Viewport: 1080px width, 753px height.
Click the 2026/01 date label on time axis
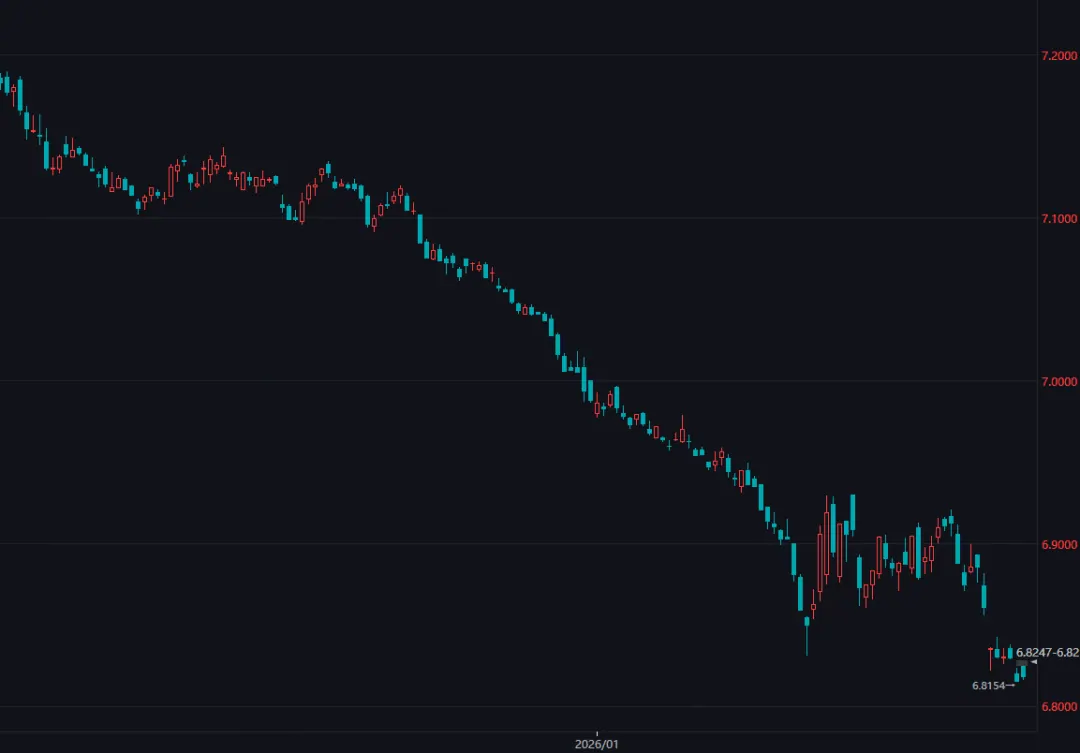[x=596, y=744]
